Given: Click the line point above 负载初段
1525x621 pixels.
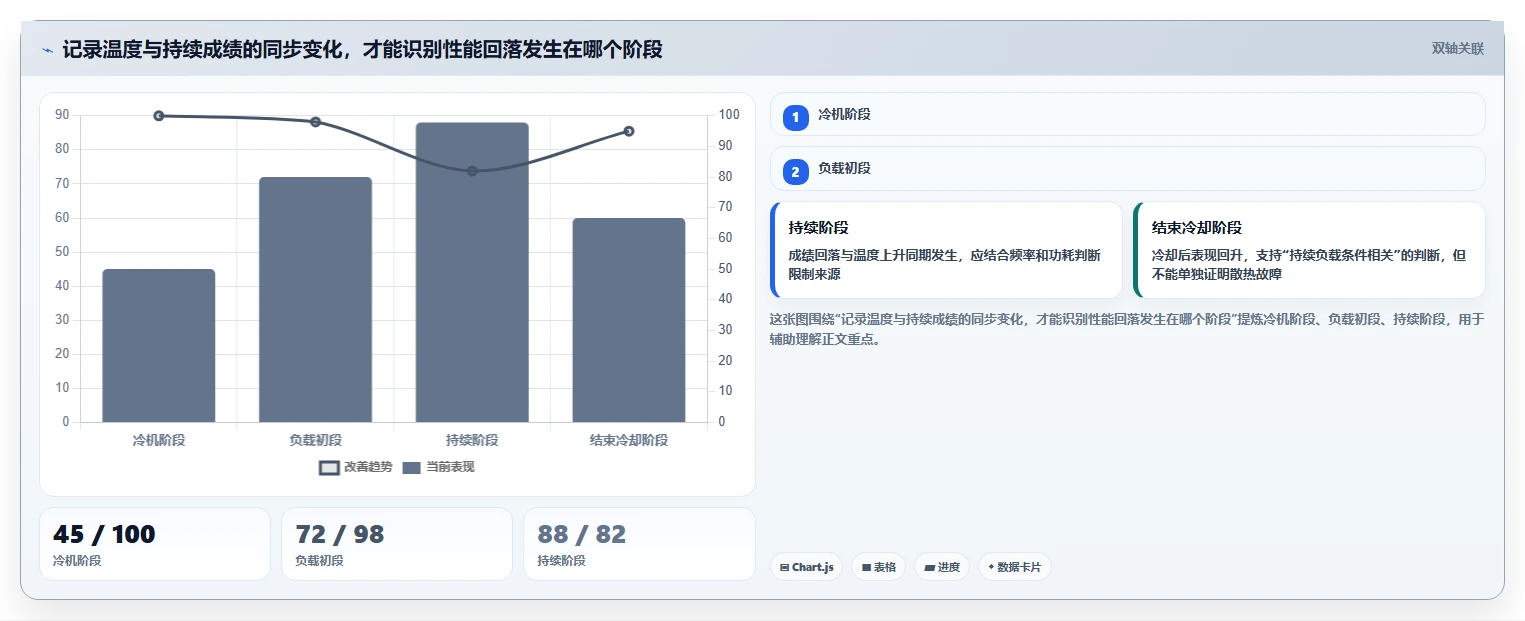Looking at the screenshot, I should point(315,122).
